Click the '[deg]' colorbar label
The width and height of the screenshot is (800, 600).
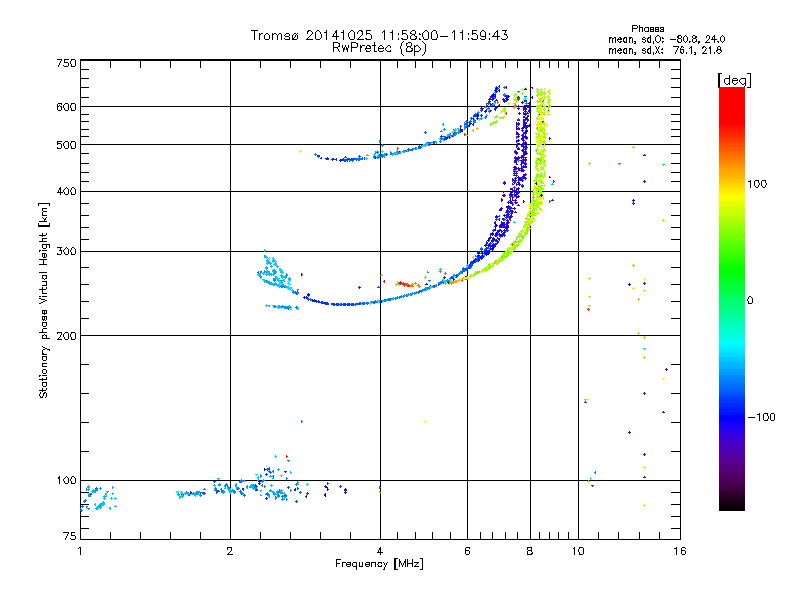click(734, 80)
